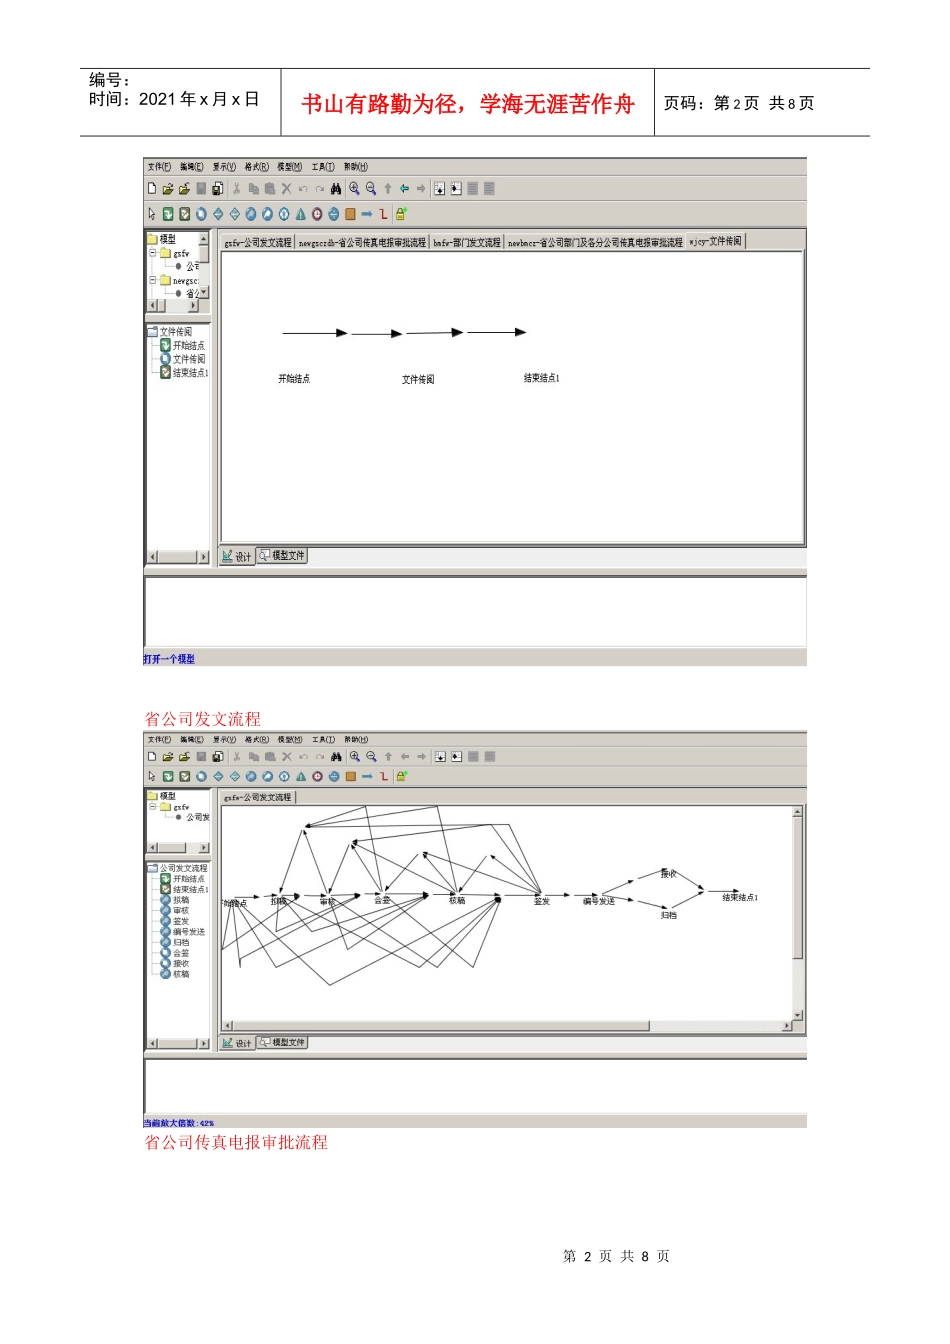Switch to newgsczdb-省公司传真电报审批流程 tab
Screen dimensions: 950x1344
tap(362, 243)
